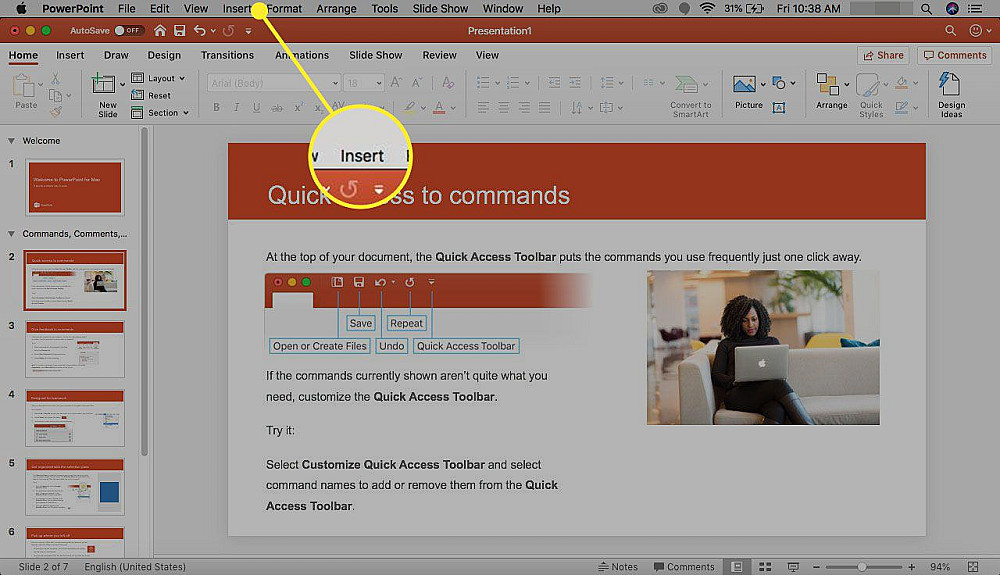The image size is (1000, 575).
Task: Collapse the Welcome section triangle
Action: [x=11, y=141]
